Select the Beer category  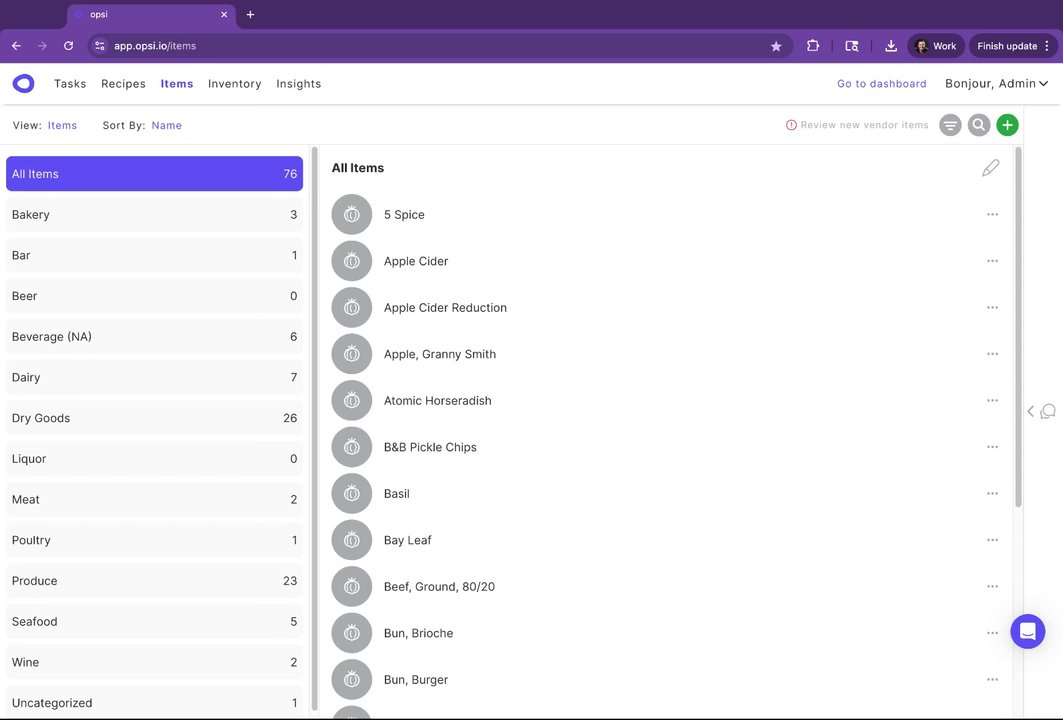coord(155,296)
